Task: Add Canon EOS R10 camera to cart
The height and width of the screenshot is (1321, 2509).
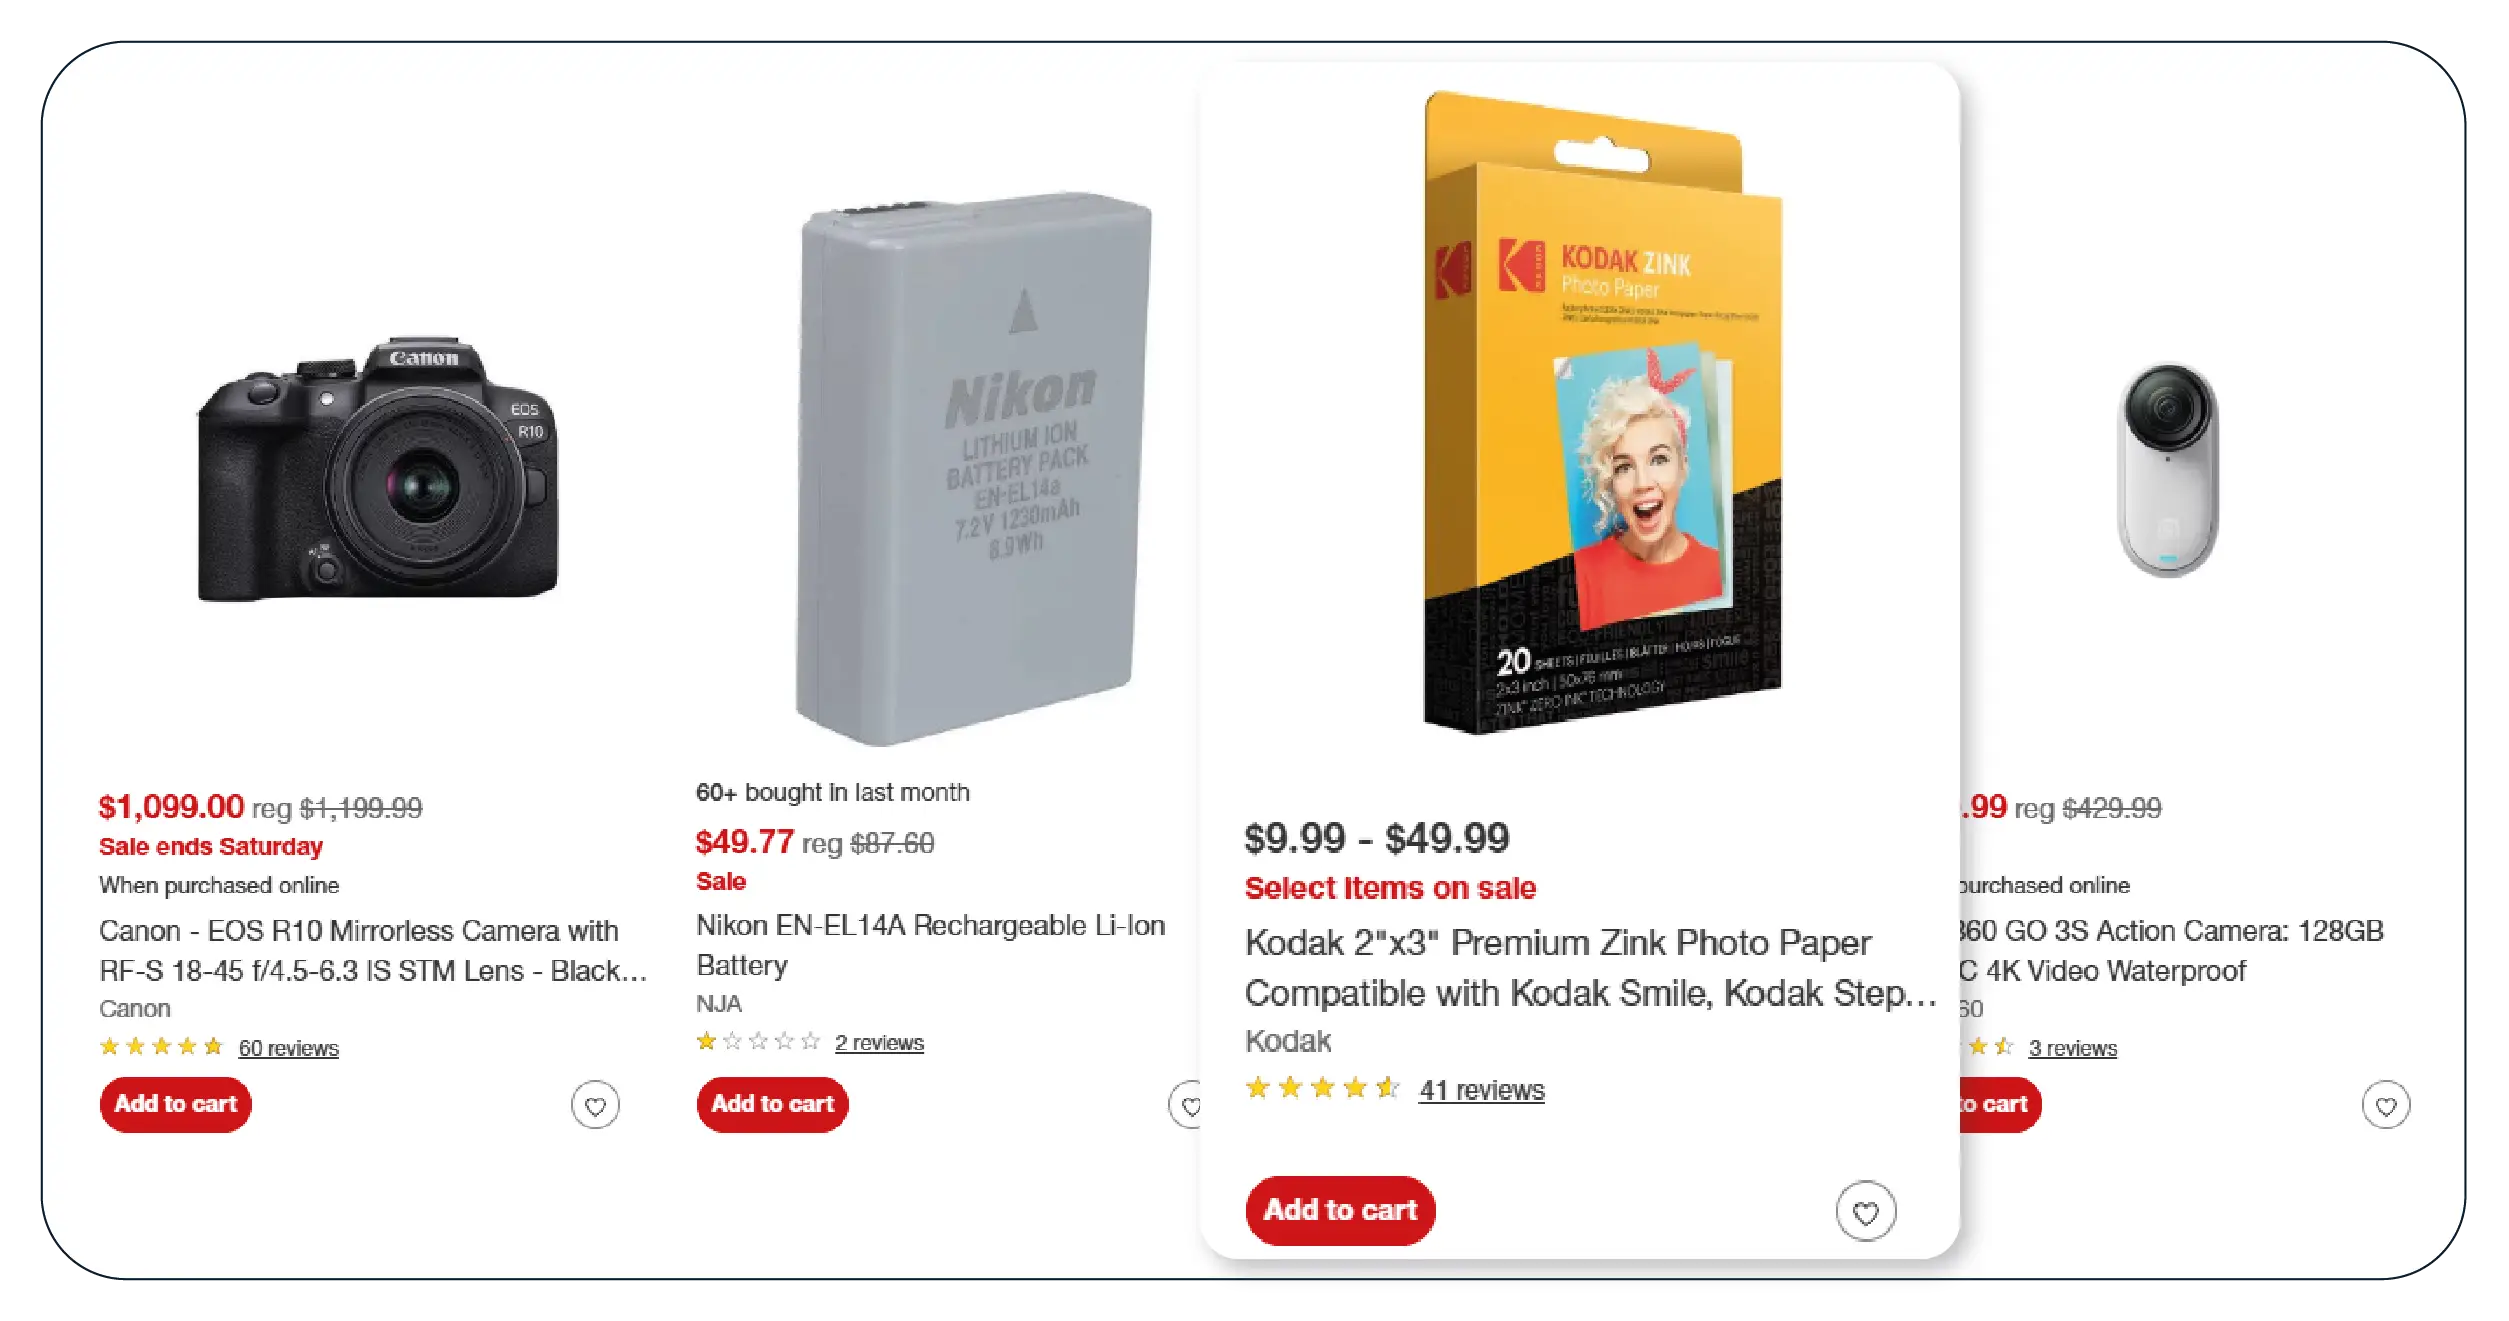Action: click(x=175, y=1105)
